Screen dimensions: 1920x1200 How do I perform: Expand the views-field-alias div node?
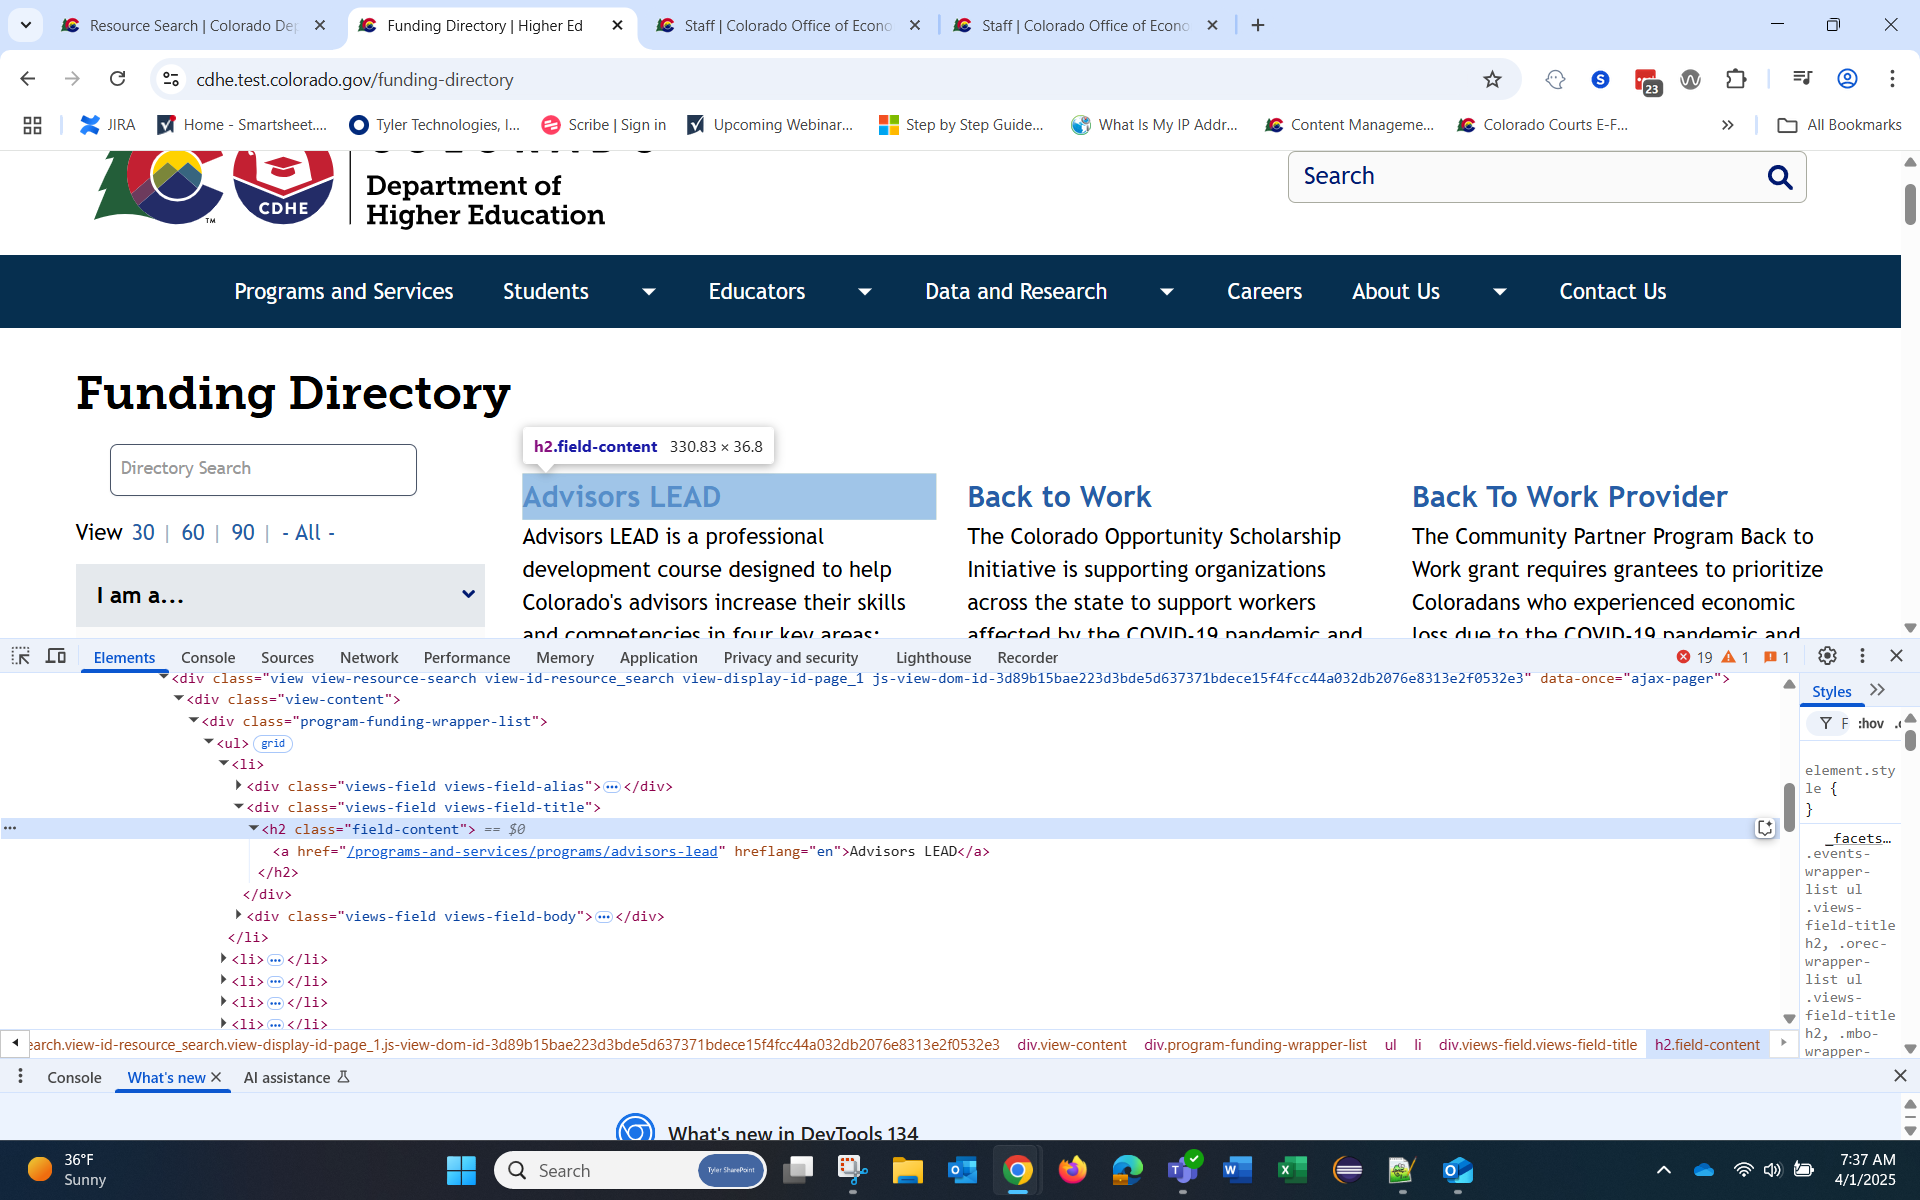coord(238,786)
